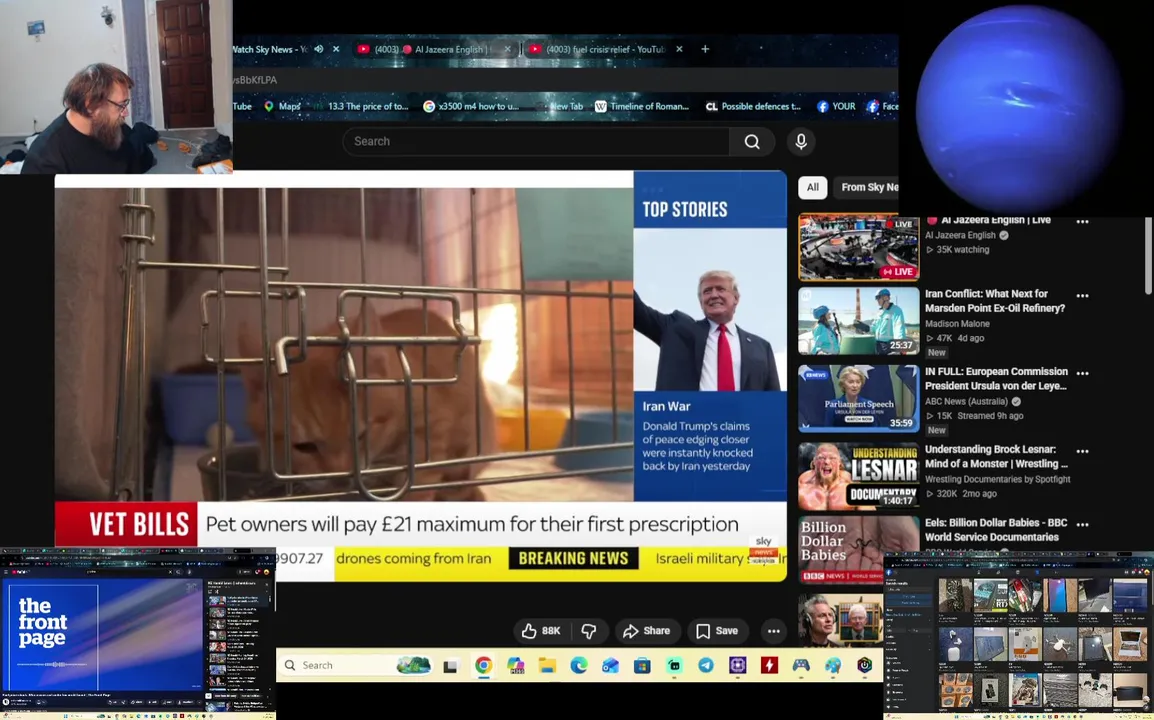Dislike the Sky News video
The image size is (1154, 720).
tap(589, 631)
